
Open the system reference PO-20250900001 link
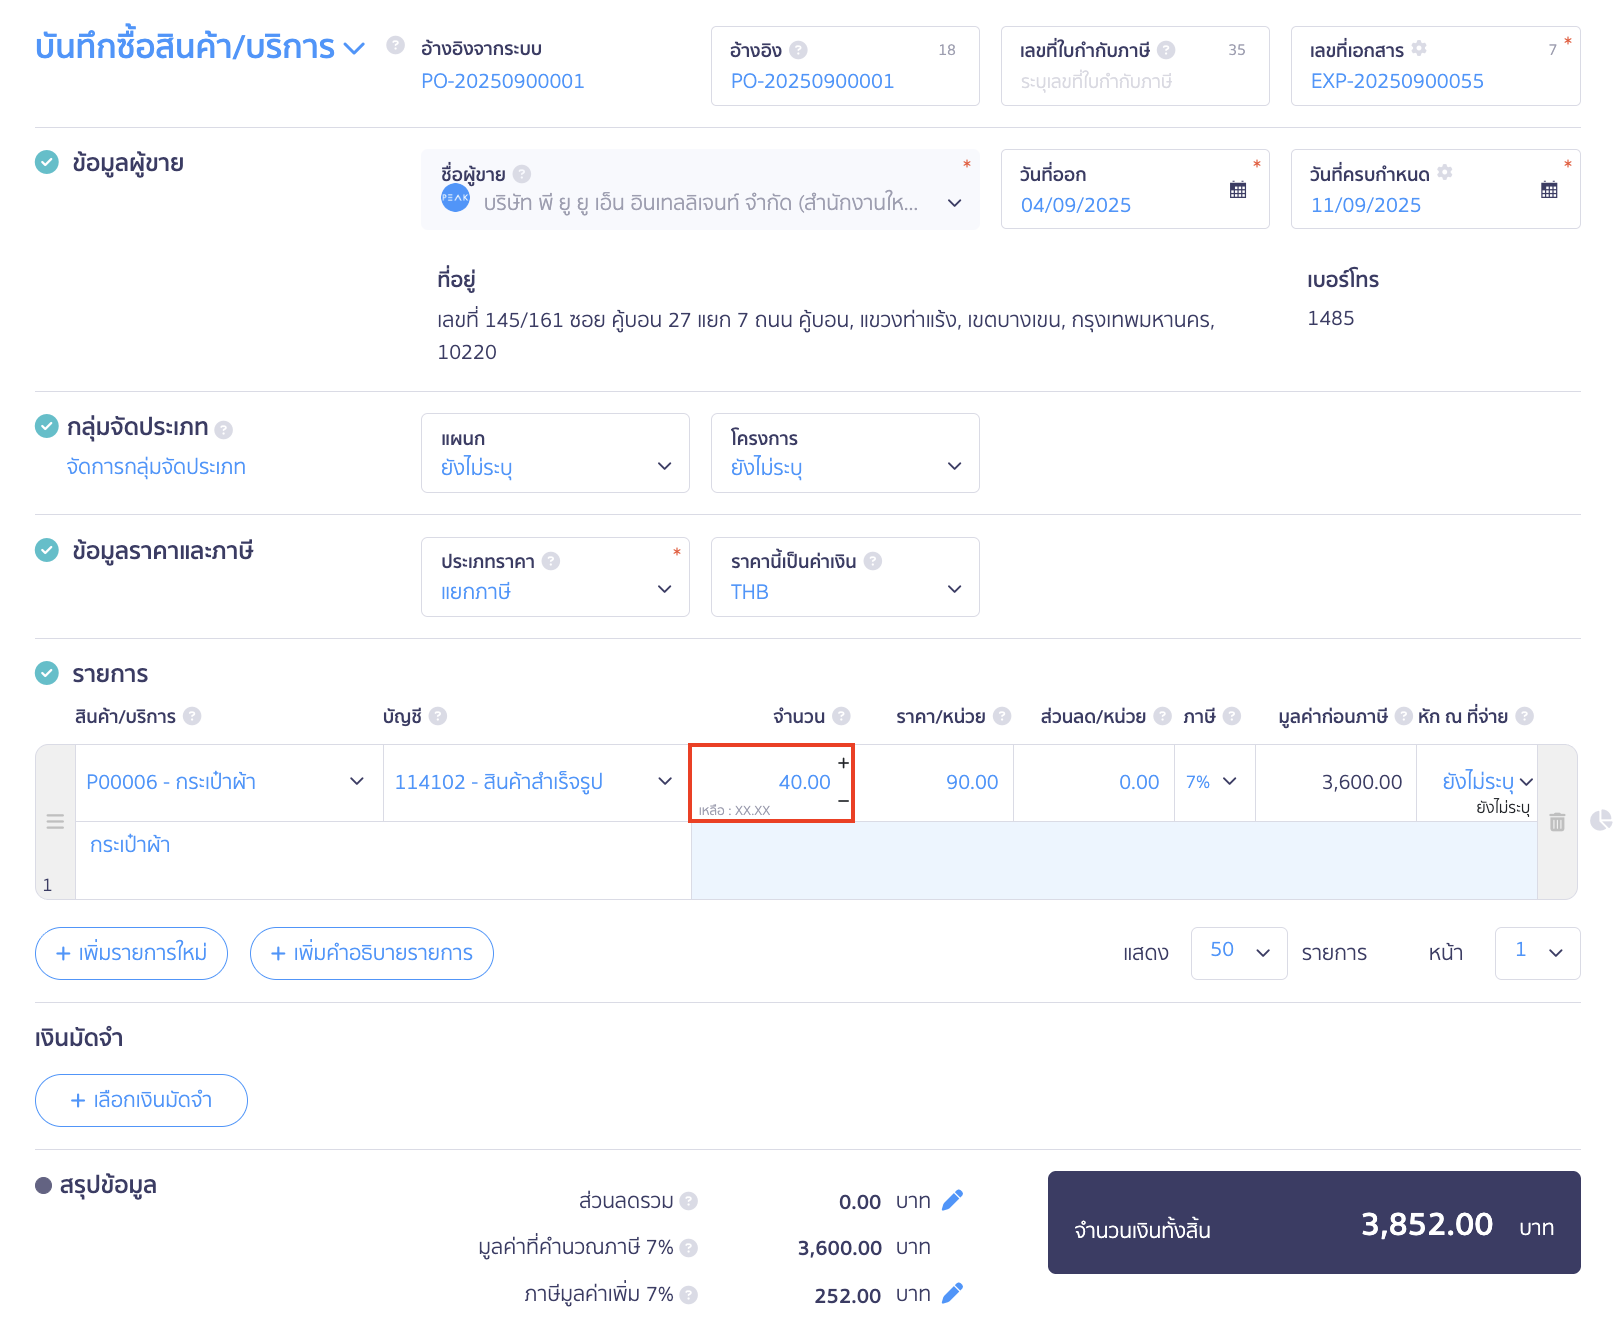click(502, 81)
